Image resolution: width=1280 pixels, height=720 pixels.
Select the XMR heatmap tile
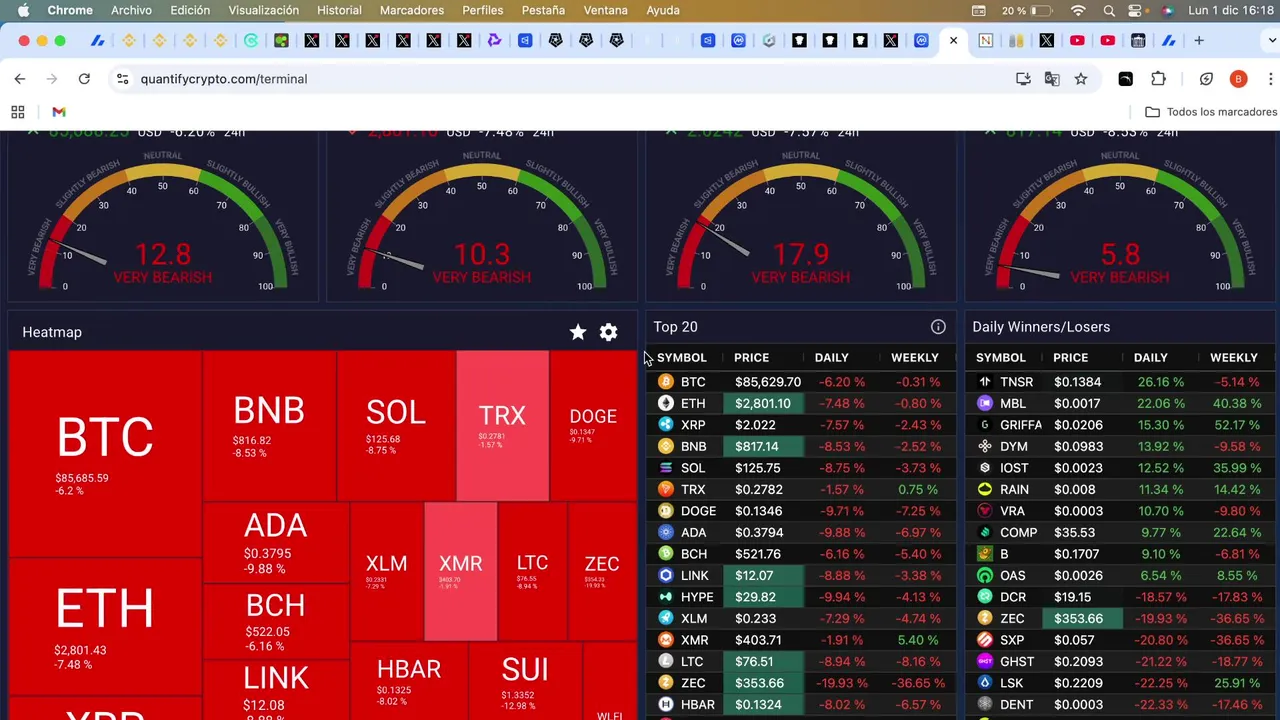[461, 571]
